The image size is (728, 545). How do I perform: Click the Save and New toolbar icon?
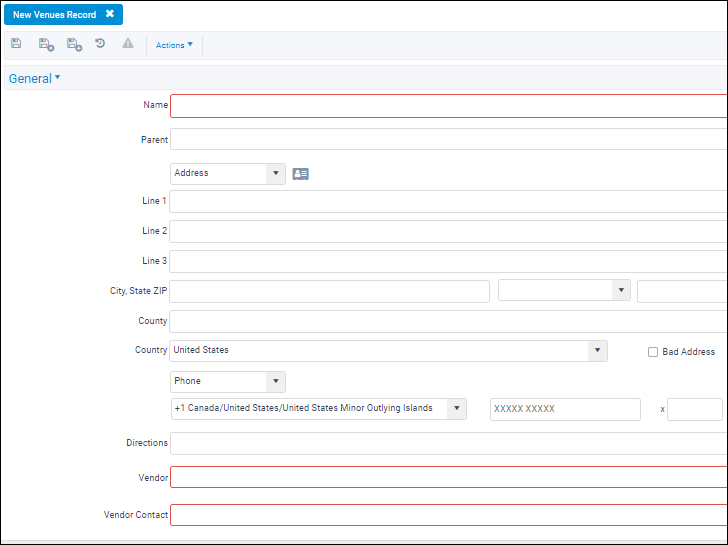click(x=74, y=45)
